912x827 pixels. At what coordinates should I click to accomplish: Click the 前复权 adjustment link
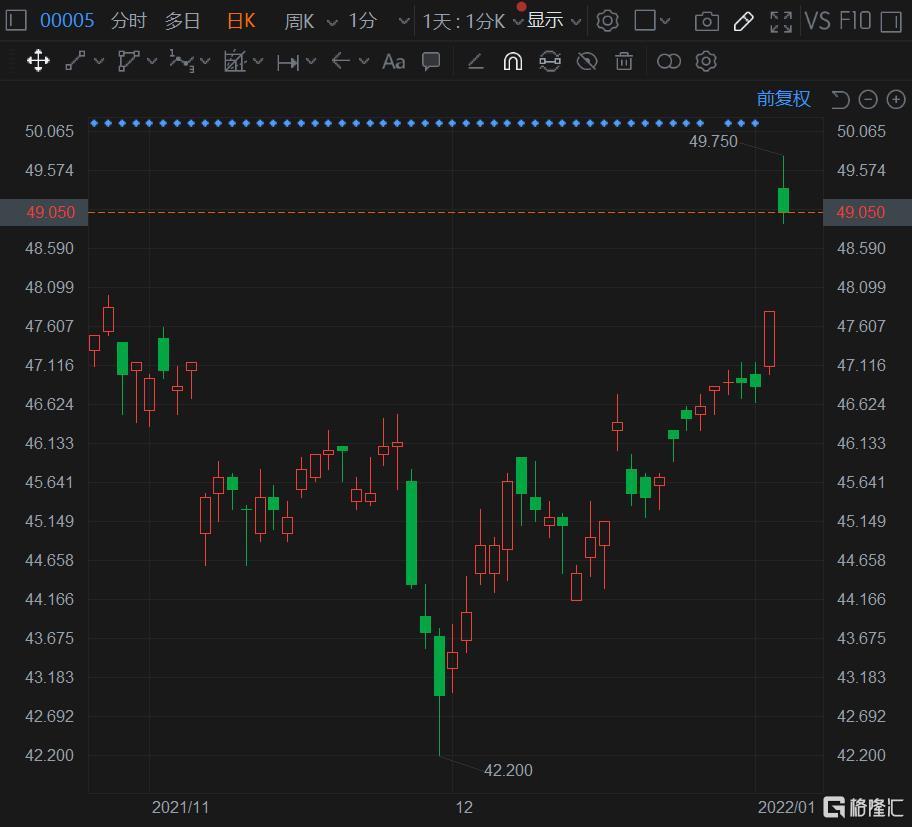tap(783, 98)
